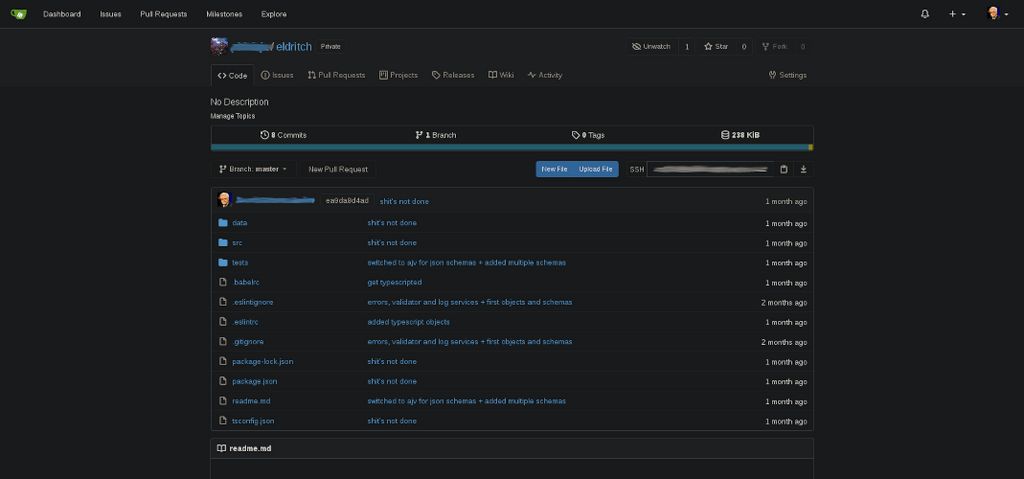Select the SSH clone protocol button
This screenshot has height=479, width=1024.
[637, 169]
